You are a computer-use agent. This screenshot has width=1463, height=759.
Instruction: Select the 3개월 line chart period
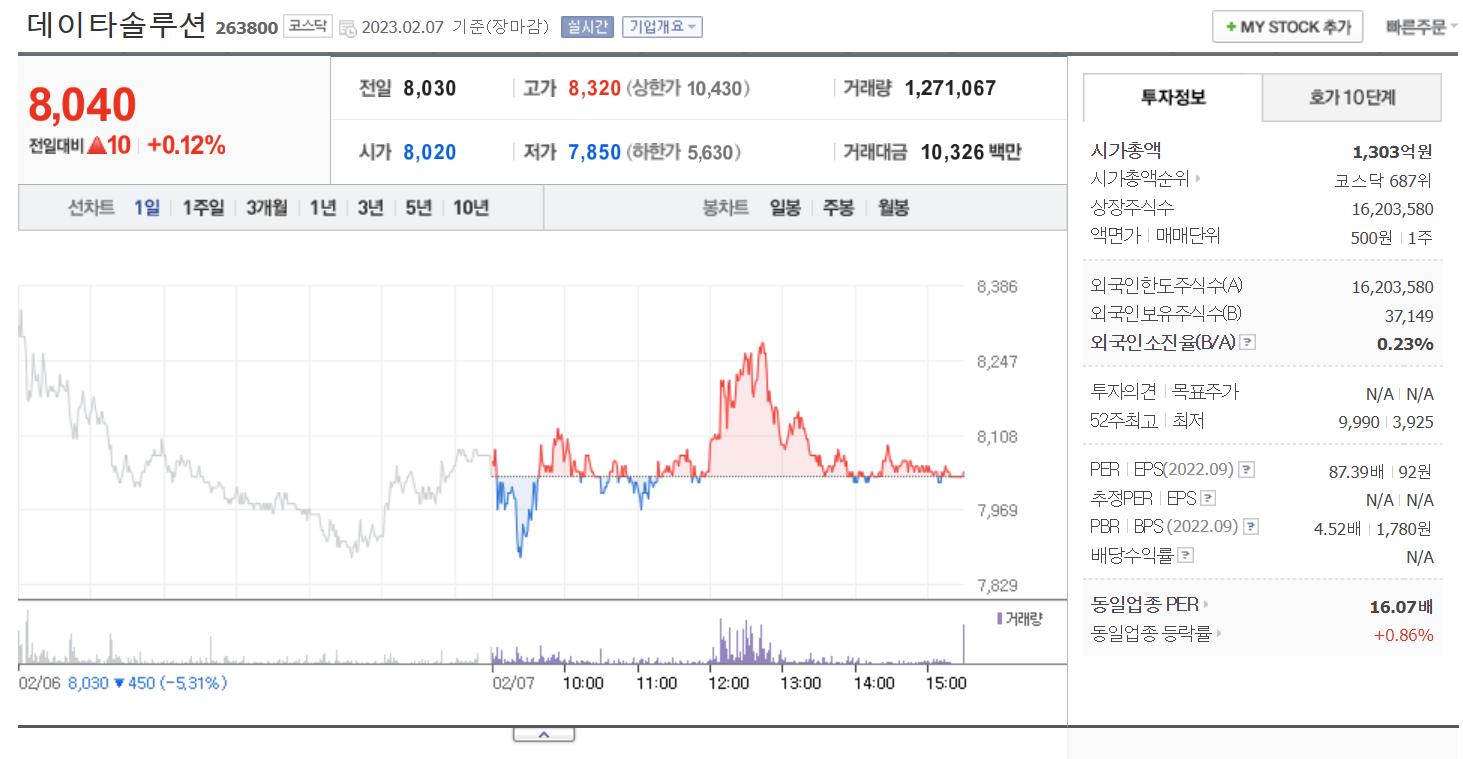267,208
